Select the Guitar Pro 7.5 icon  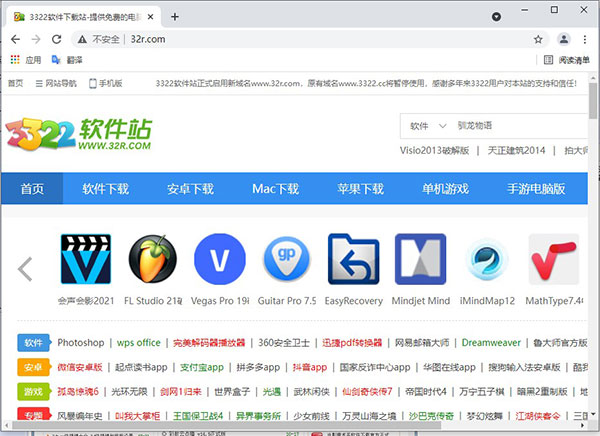(x=287, y=259)
